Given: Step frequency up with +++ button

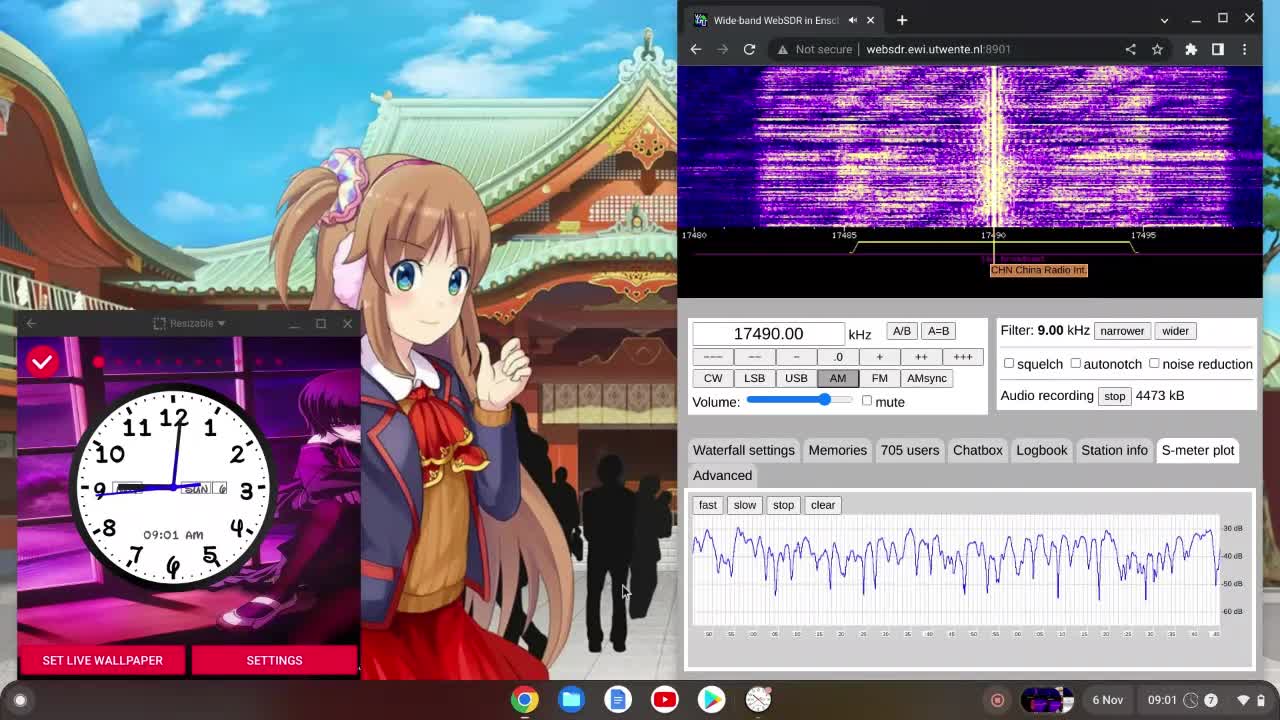Looking at the screenshot, I should 962,357.
